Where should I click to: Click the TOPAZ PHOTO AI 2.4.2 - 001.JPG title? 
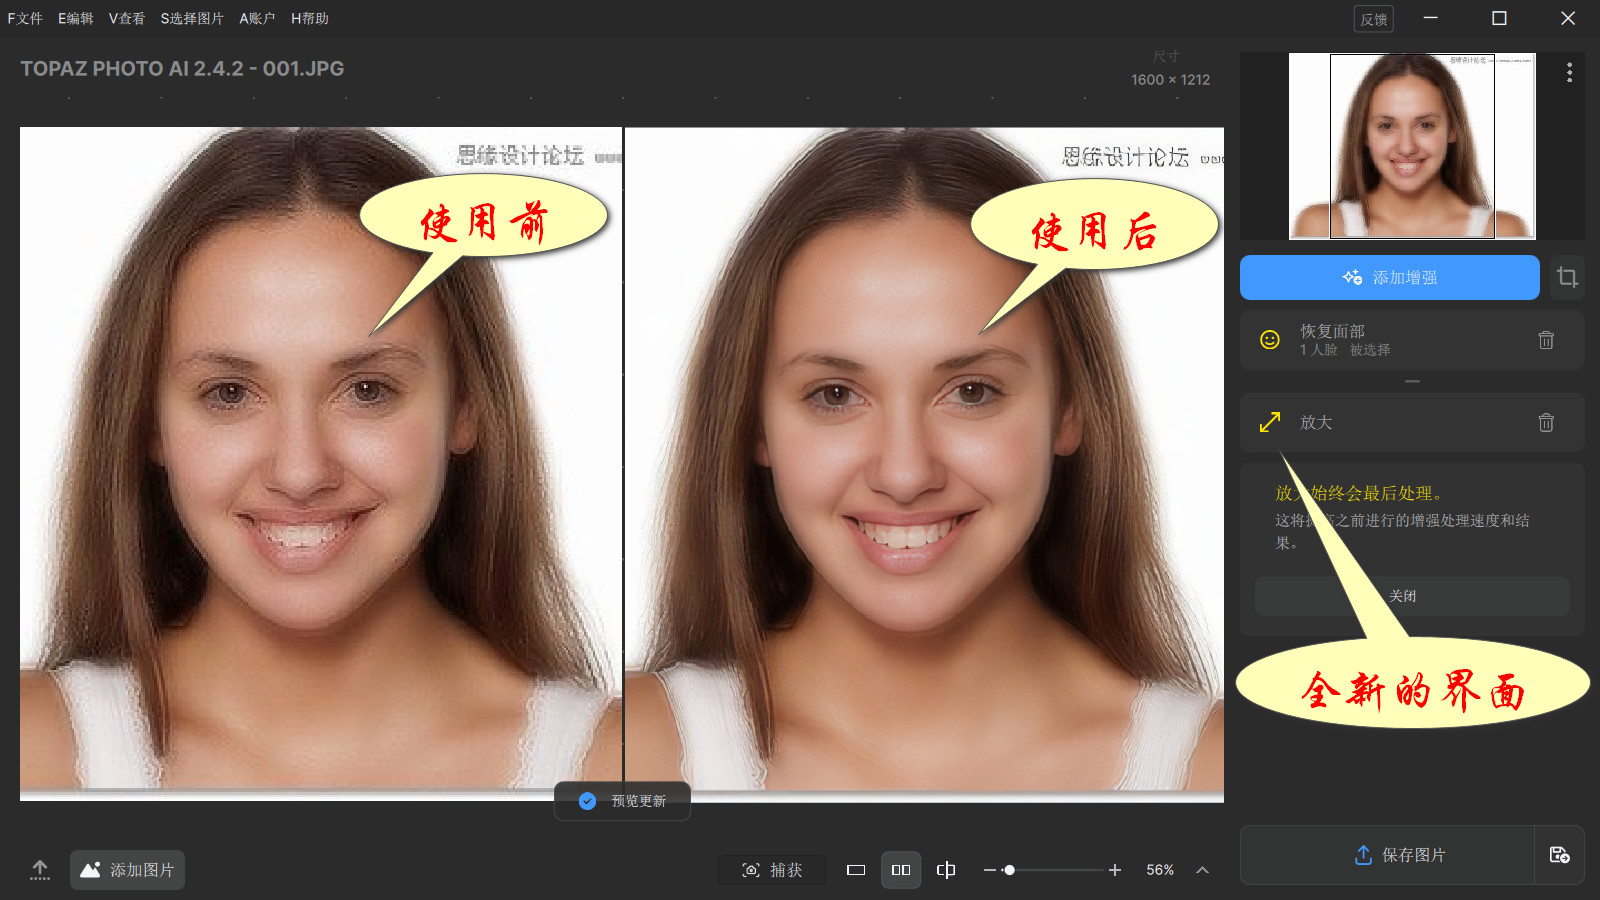pyautogui.click(x=182, y=69)
